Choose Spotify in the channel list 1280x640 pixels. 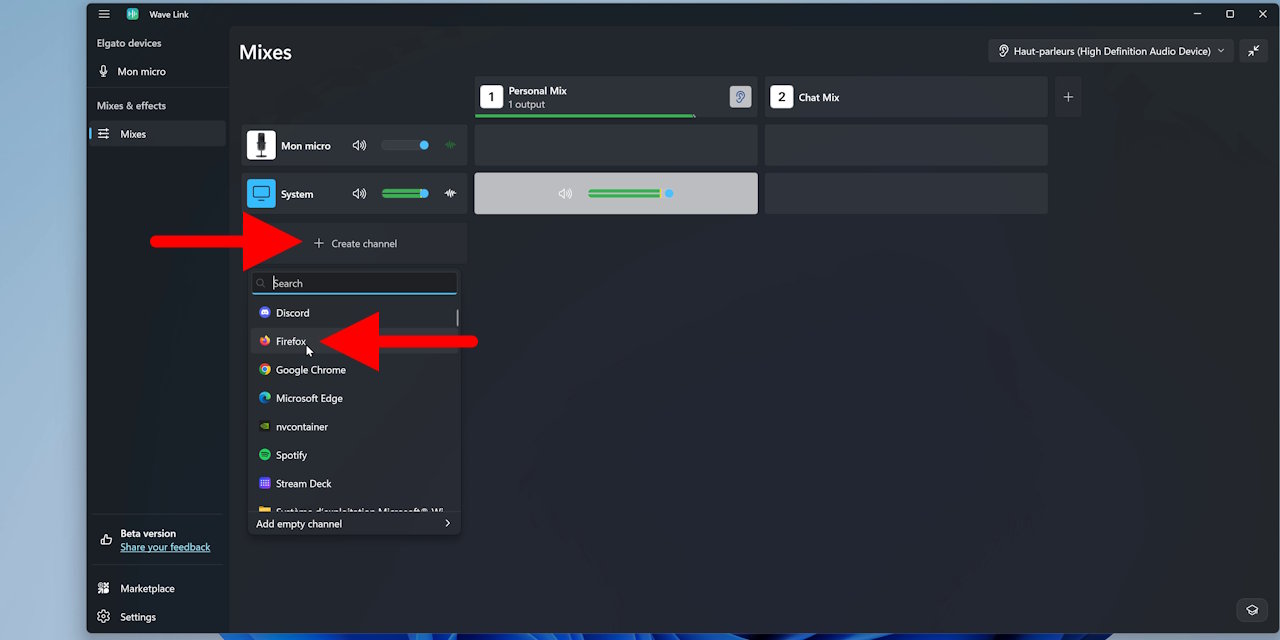point(291,455)
